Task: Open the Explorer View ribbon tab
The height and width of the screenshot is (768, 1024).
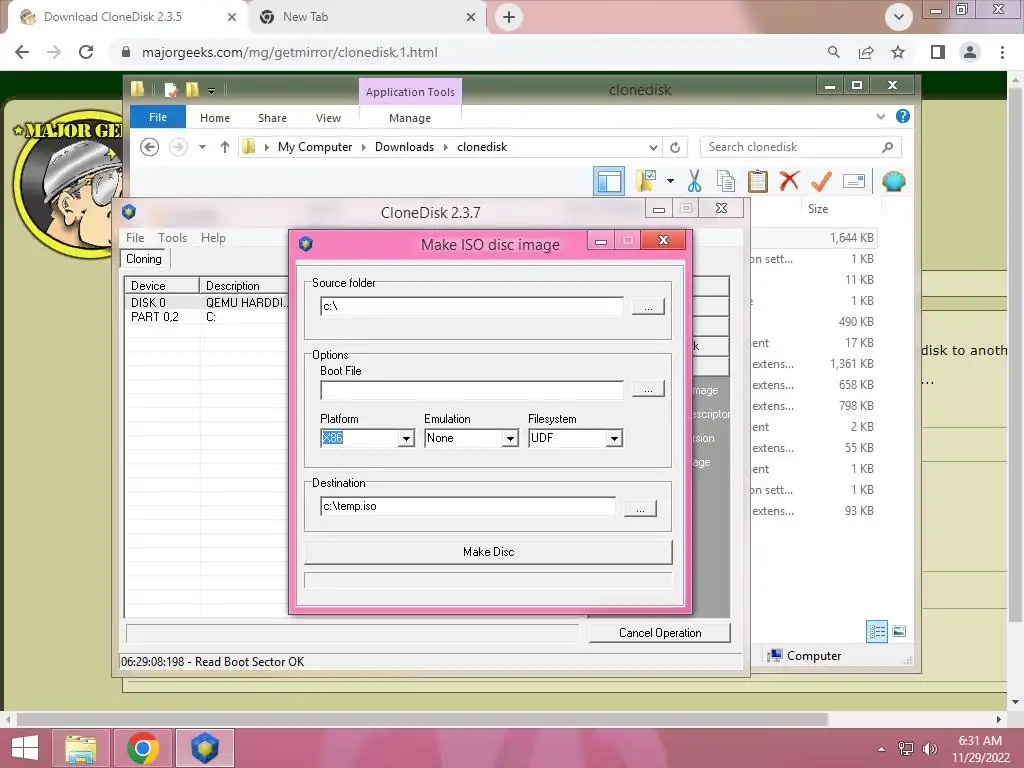Action: [x=328, y=118]
